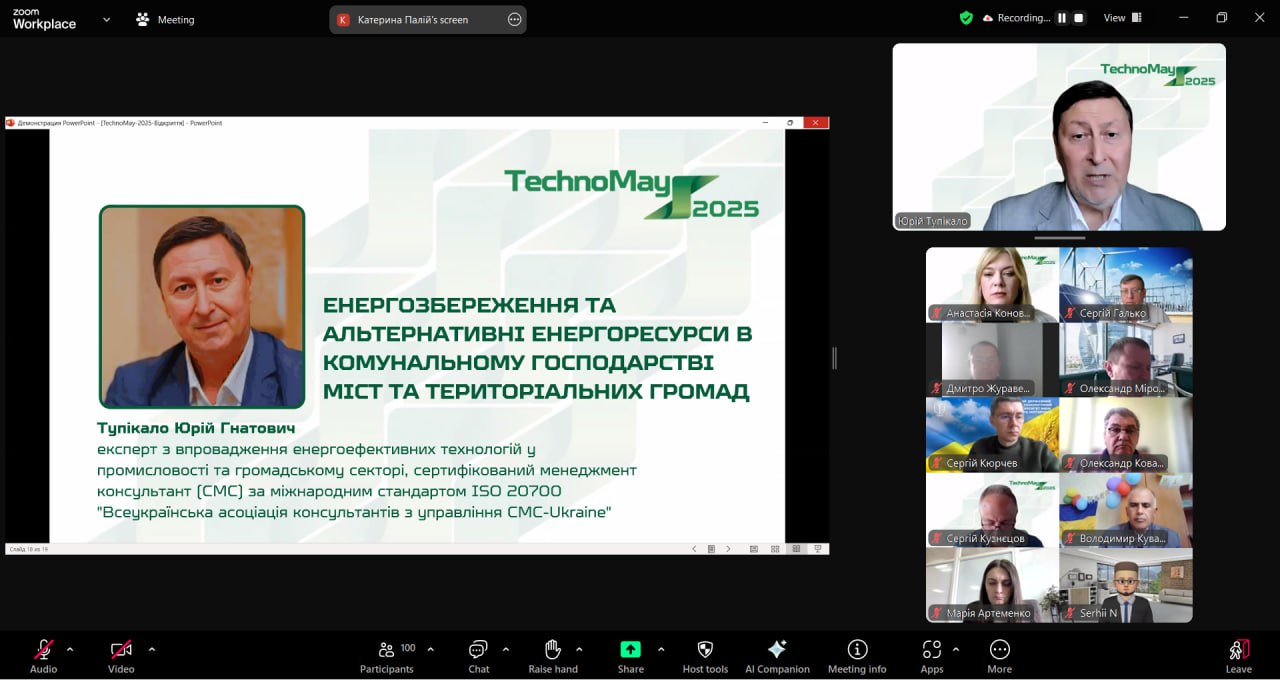Screen dimensions: 1280x680
Task: Select Анастасія Конов... participant tile
Action: (x=992, y=285)
